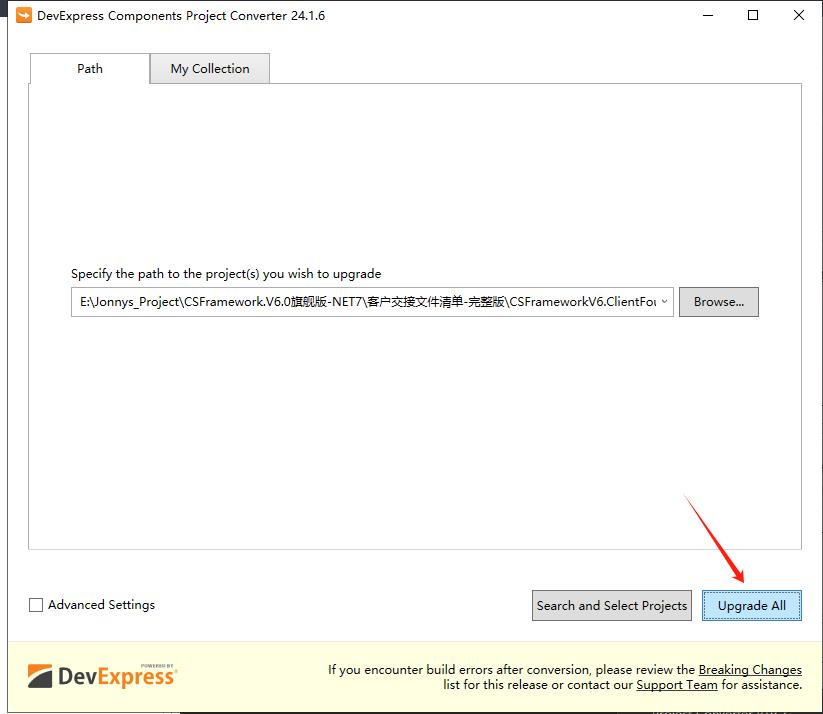This screenshot has width=823, height=714.
Task: Enable the Advanced Settings checkbox
Action: point(36,605)
